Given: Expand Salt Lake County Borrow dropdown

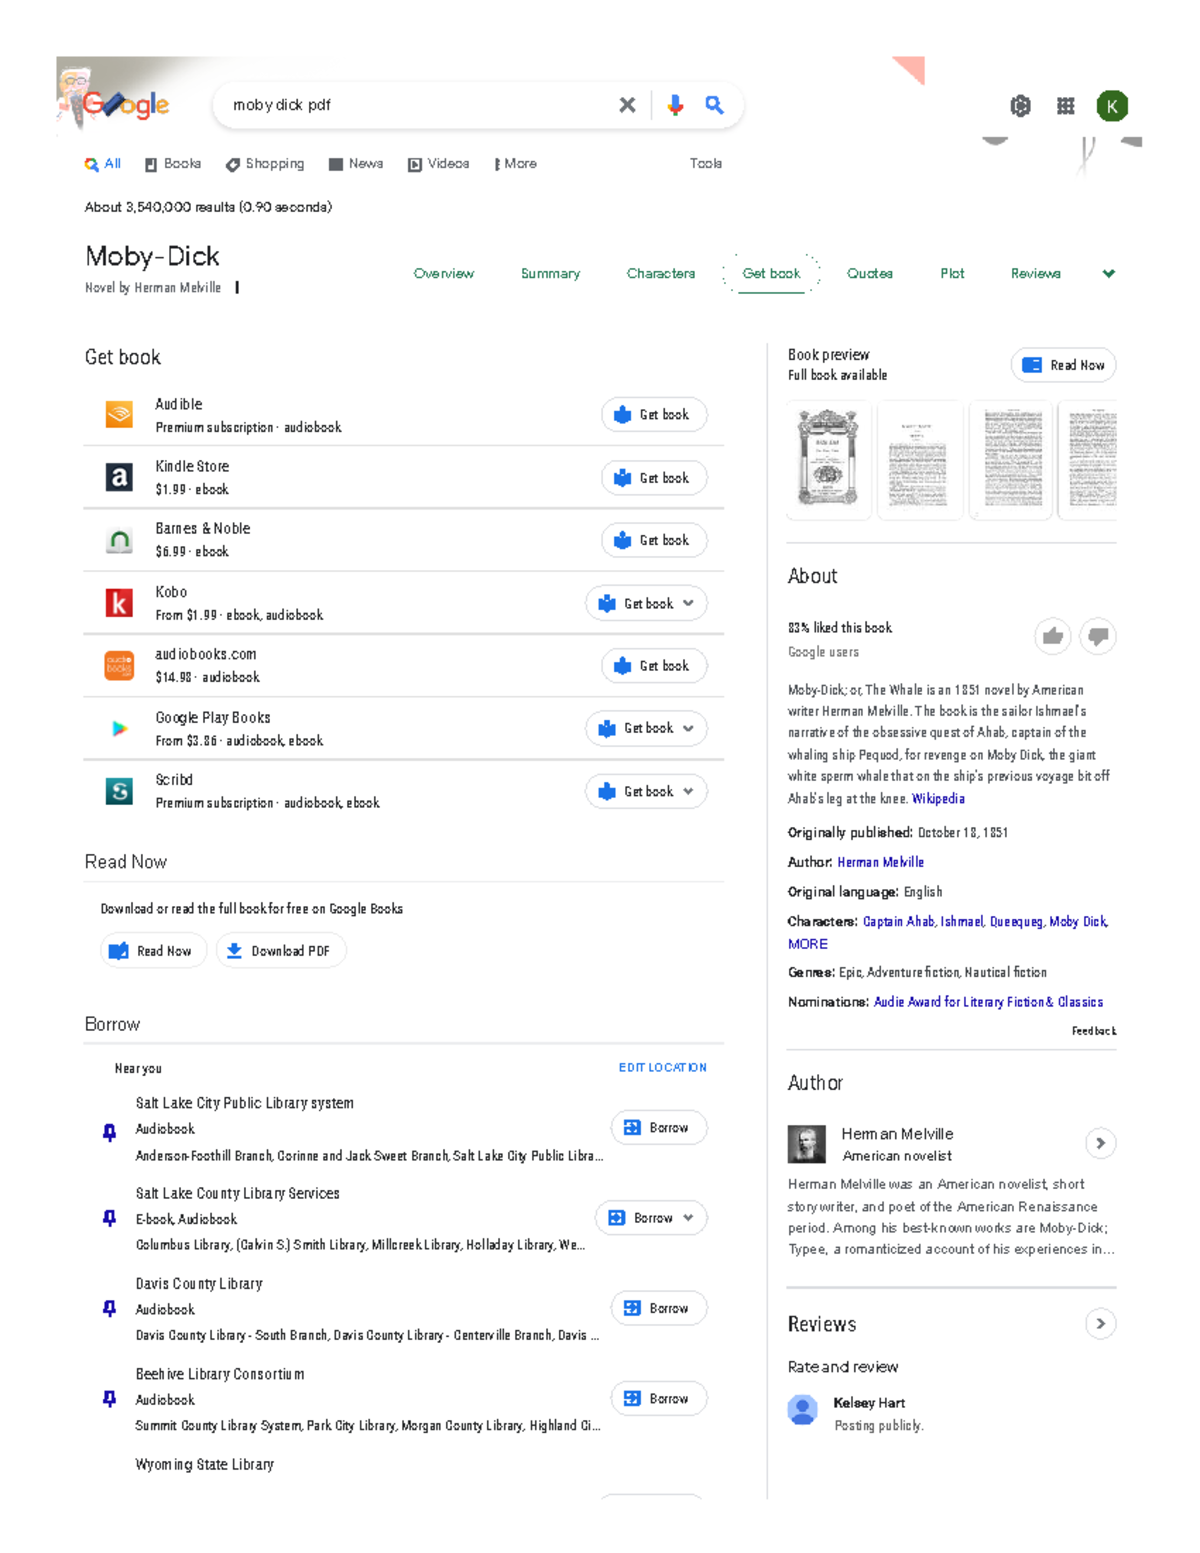Looking at the screenshot, I should pos(688,1218).
